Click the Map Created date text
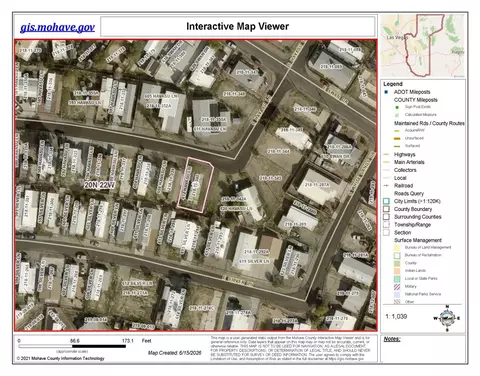Screen dimensions: 480x376 pyautogui.click(x=175, y=353)
